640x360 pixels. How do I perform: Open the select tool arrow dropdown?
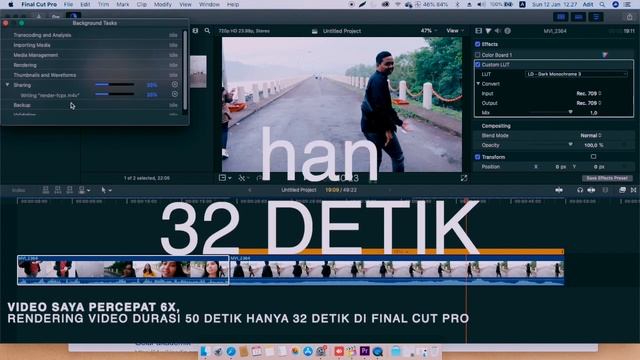[106, 190]
